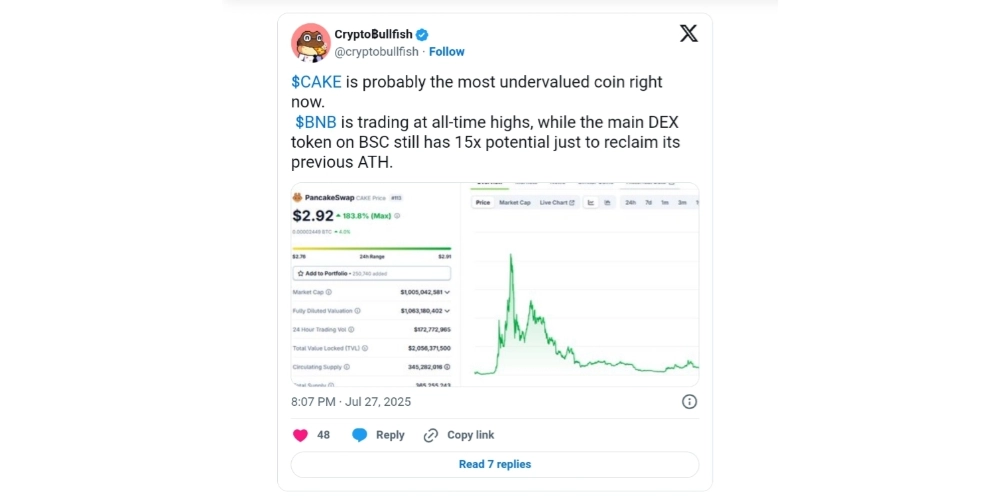This screenshot has height=500, width=1000.
Task: Open the tweet info circle icon
Action: point(689,401)
